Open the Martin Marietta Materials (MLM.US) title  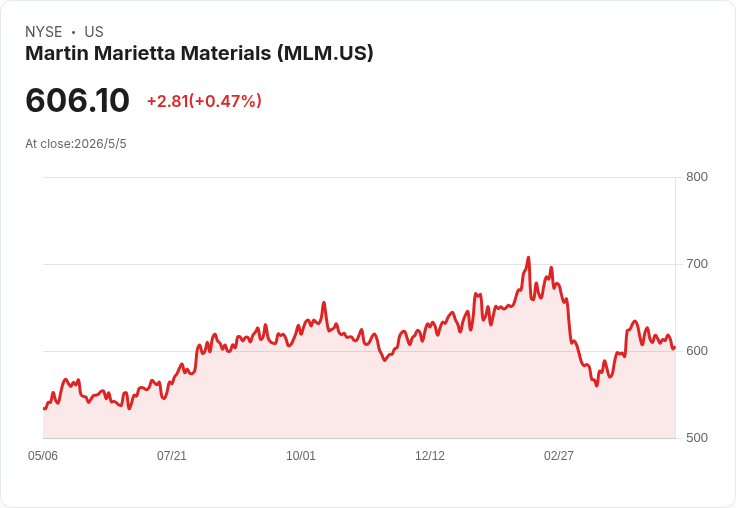pos(199,54)
